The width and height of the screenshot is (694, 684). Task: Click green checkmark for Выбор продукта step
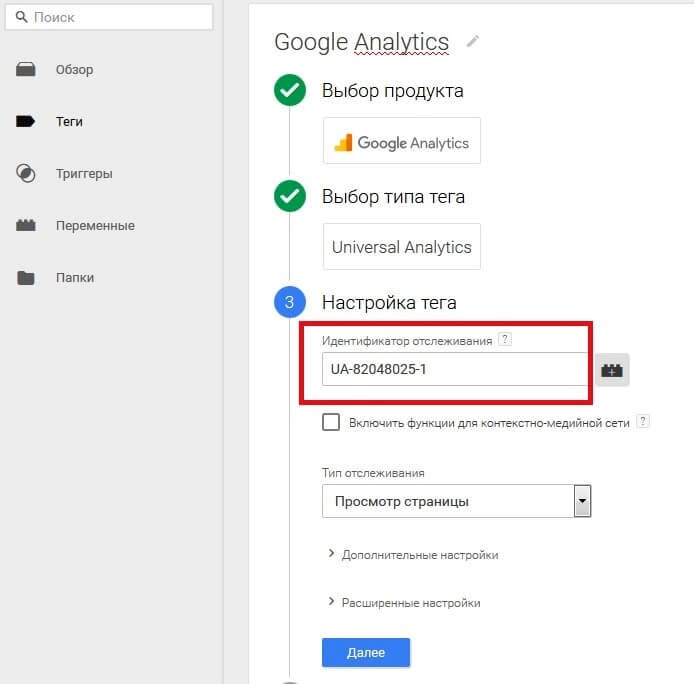289,91
